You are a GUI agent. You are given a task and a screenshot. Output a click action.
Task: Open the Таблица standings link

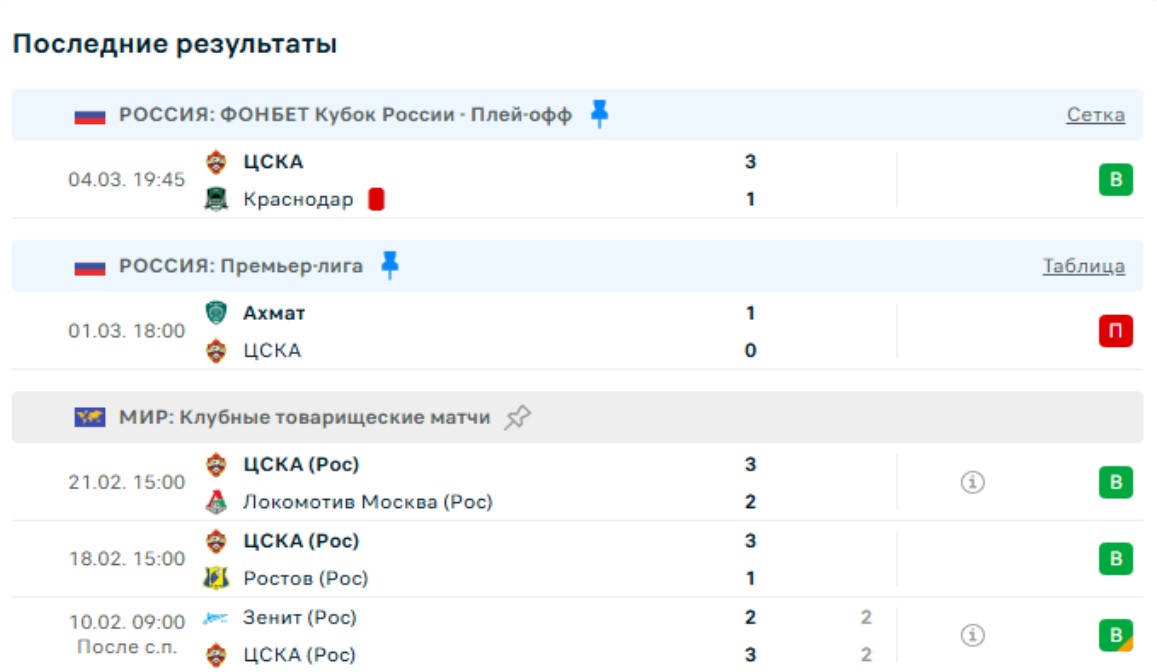[x=1083, y=266]
